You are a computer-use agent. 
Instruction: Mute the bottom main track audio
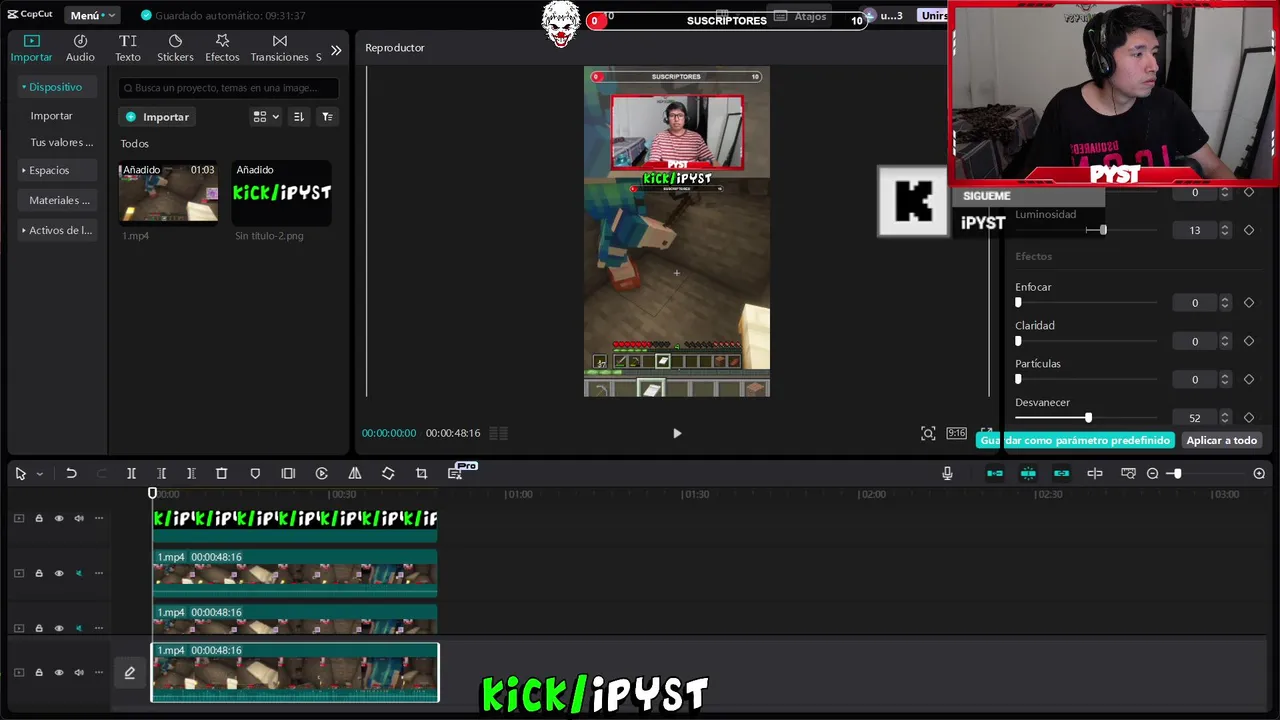point(79,672)
